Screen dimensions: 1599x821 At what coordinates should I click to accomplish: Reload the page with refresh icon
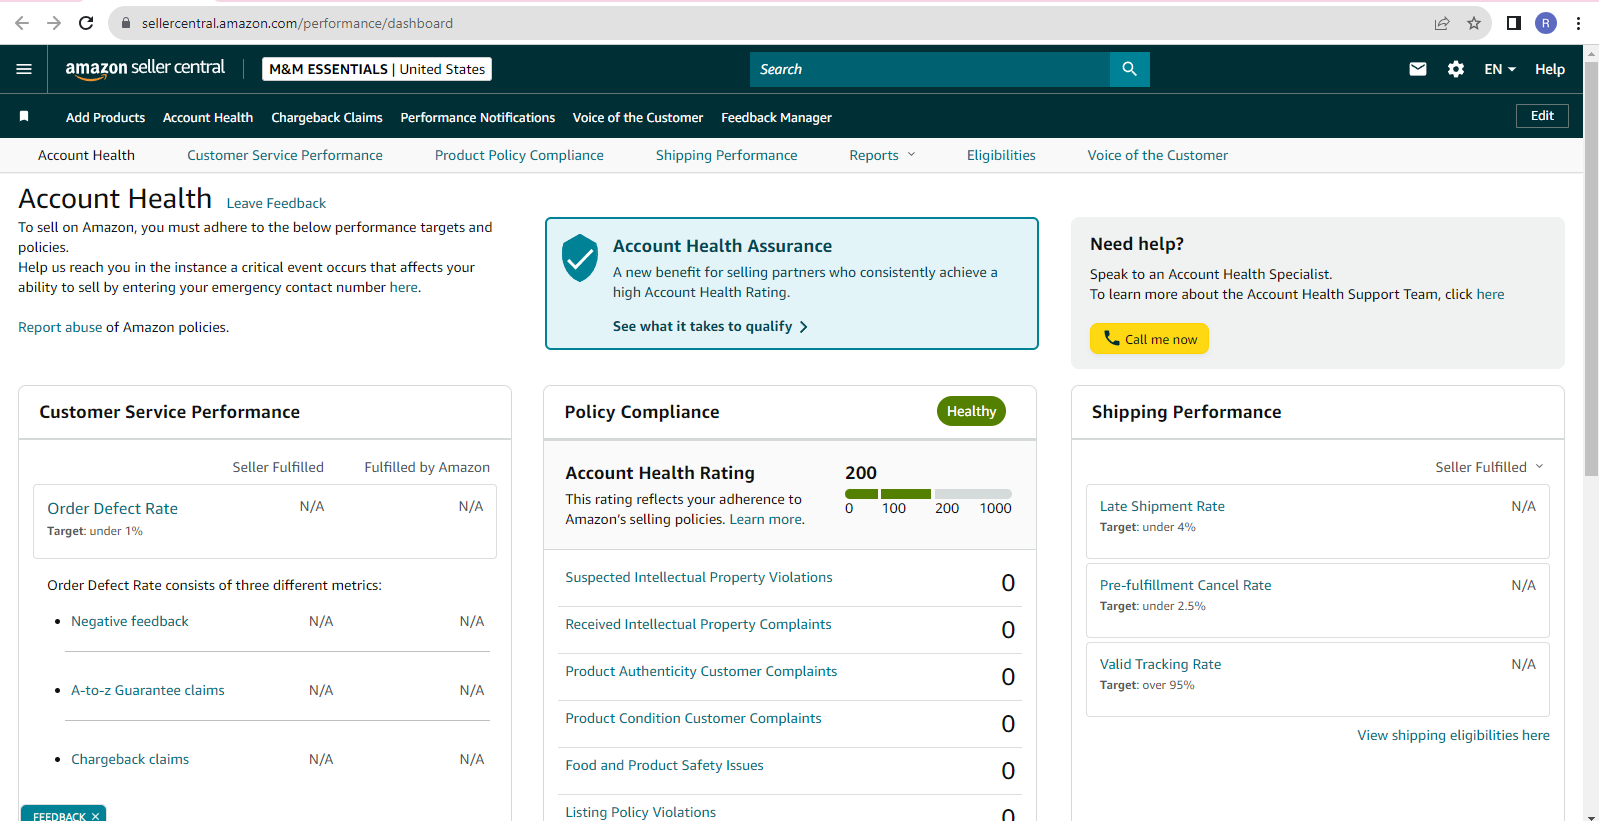click(x=86, y=23)
